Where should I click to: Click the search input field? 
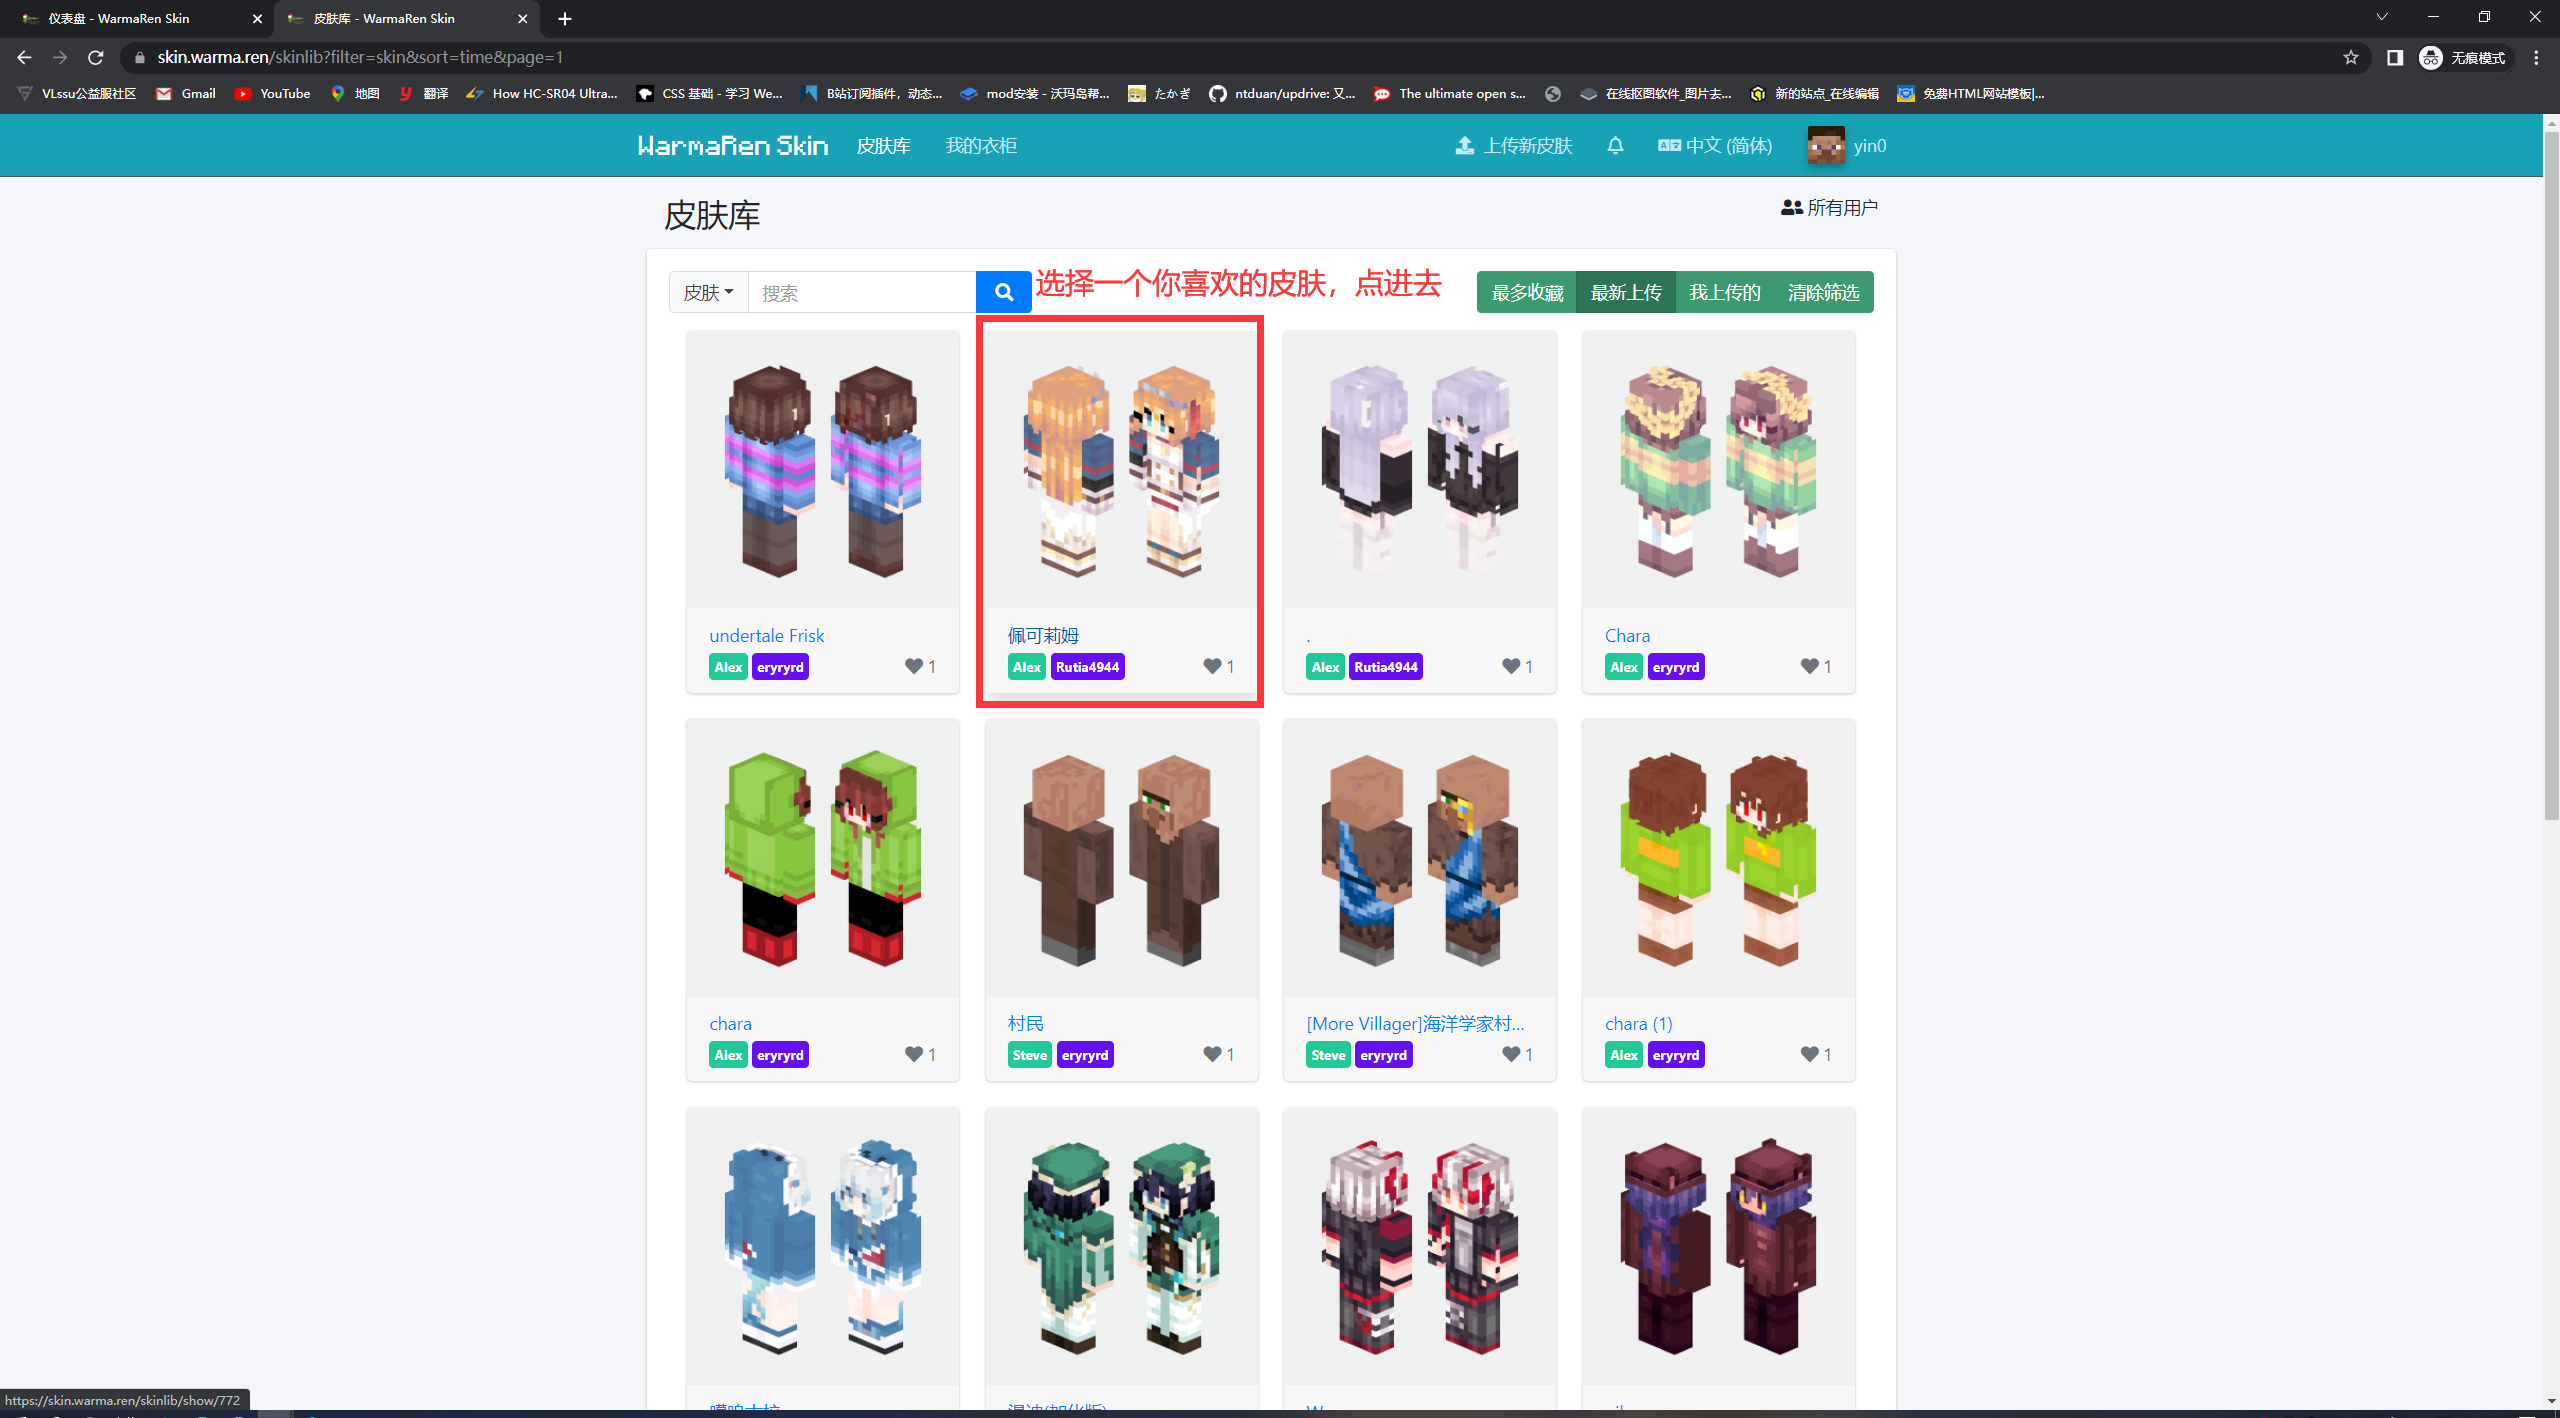point(862,292)
